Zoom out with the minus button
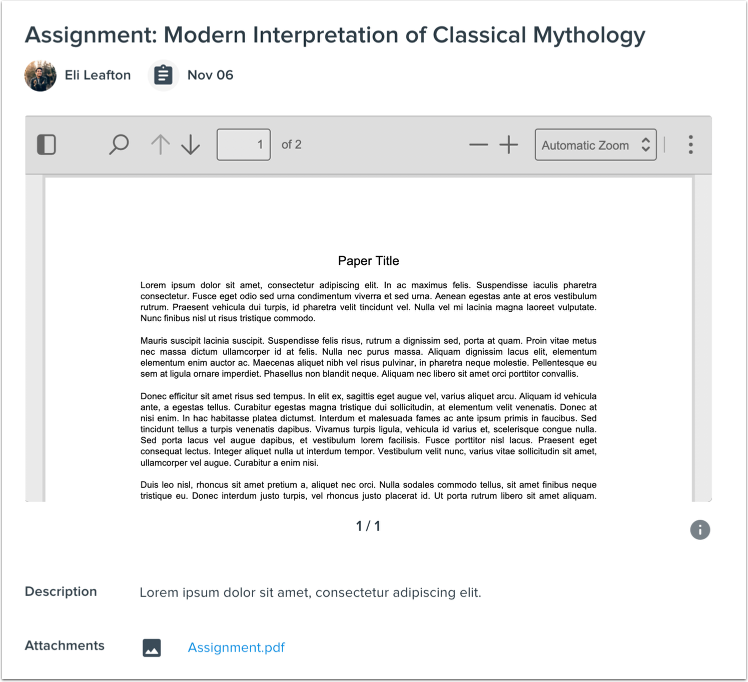The height and width of the screenshot is (682, 748). pos(478,145)
